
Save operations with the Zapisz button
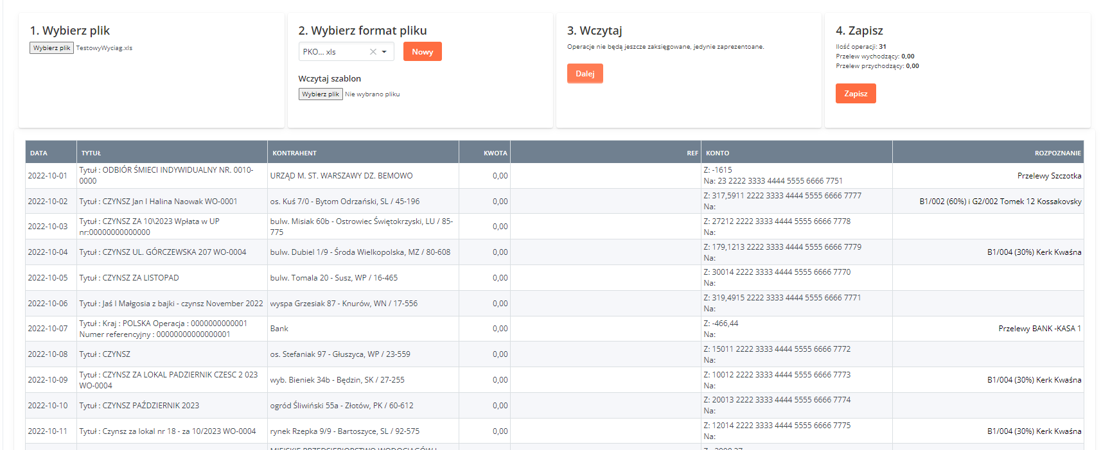pyautogui.click(x=855, y=93)
